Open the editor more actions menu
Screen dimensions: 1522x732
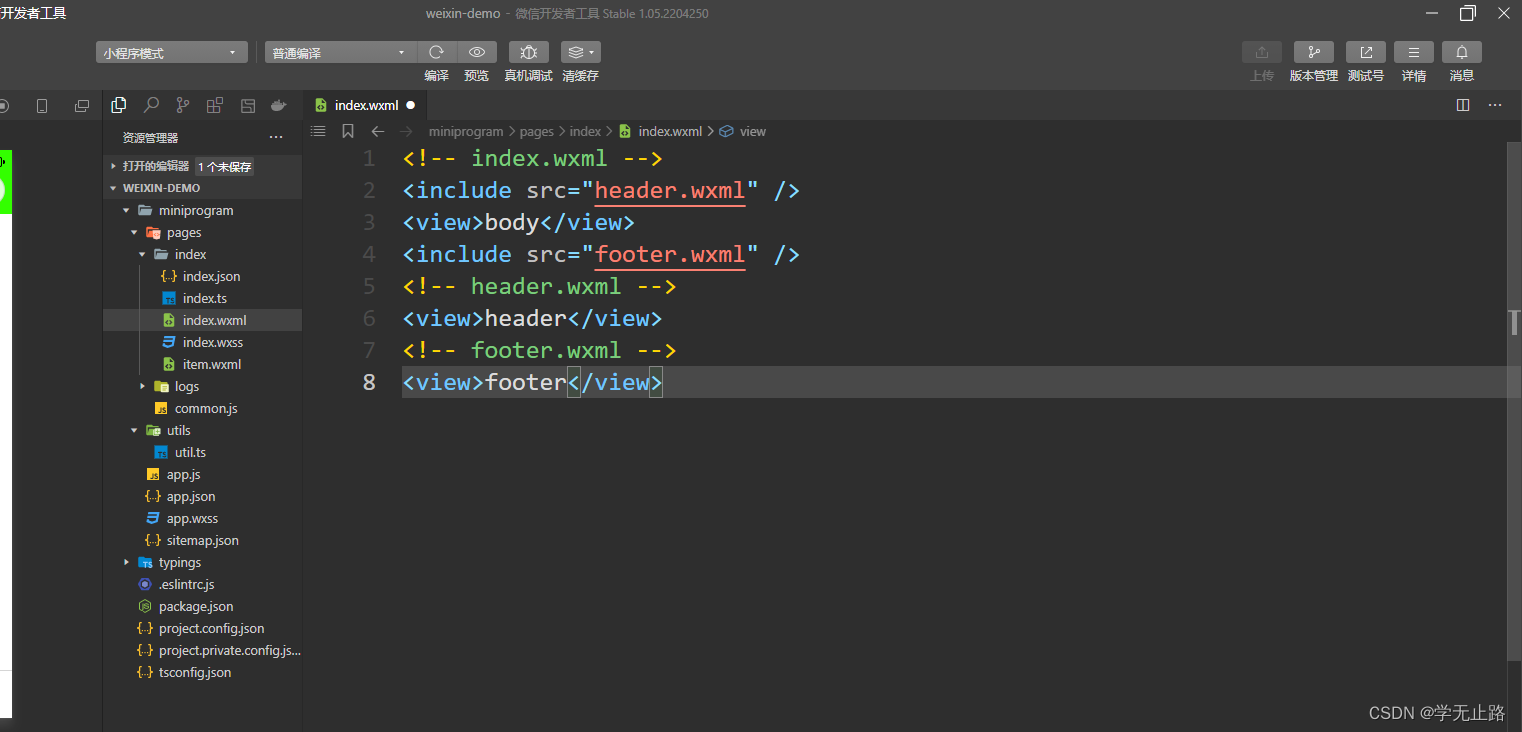[x=1495, y=105]
